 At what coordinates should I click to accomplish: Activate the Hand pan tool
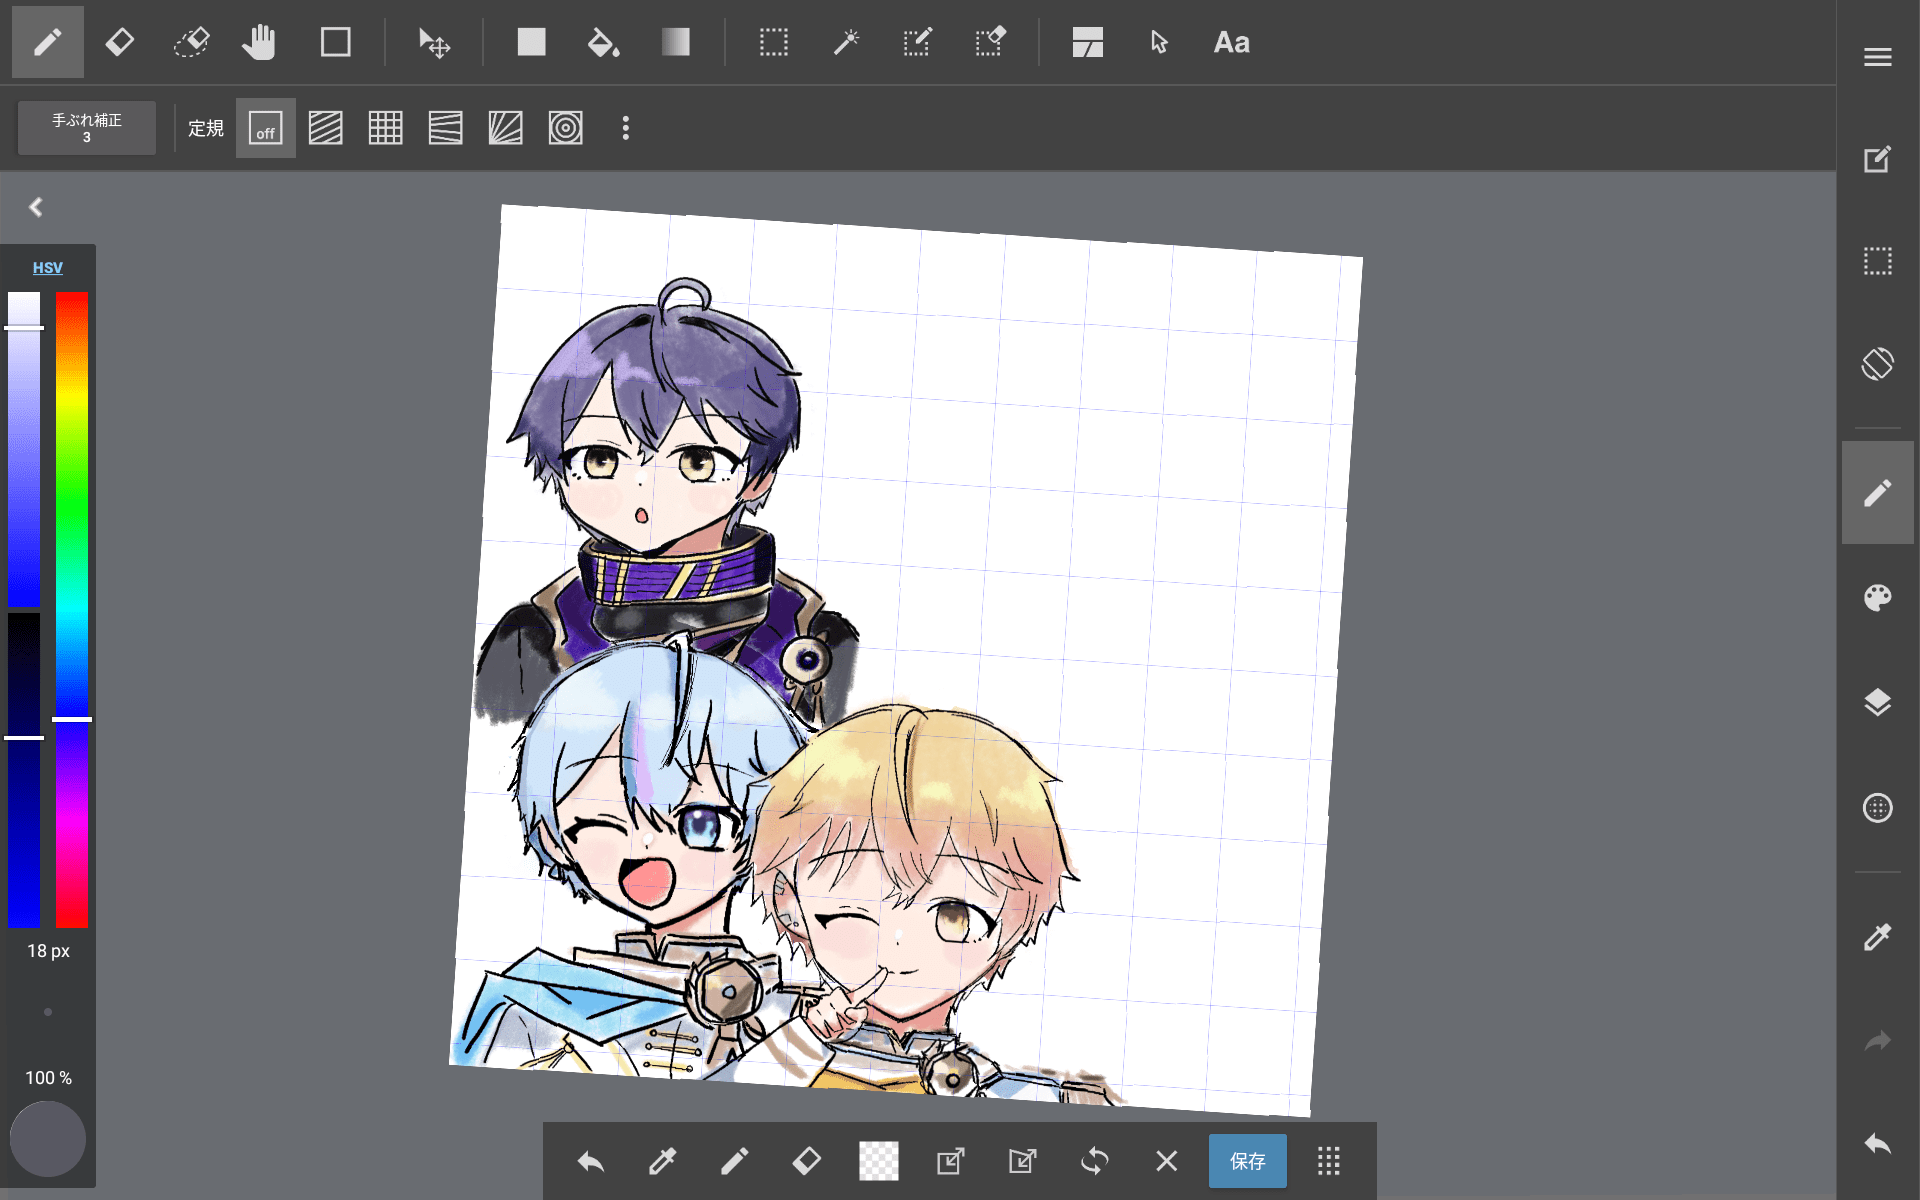pyautogui.click(x=260, y=42)
